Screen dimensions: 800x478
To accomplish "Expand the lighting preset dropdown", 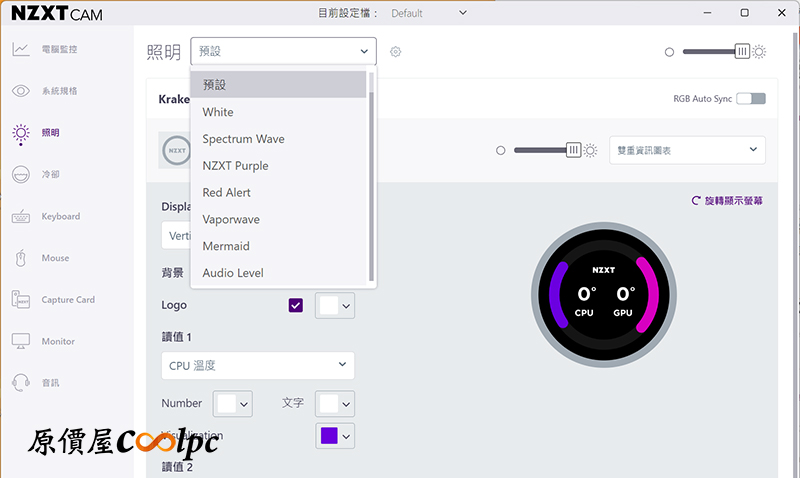I will tap(284, 51).
